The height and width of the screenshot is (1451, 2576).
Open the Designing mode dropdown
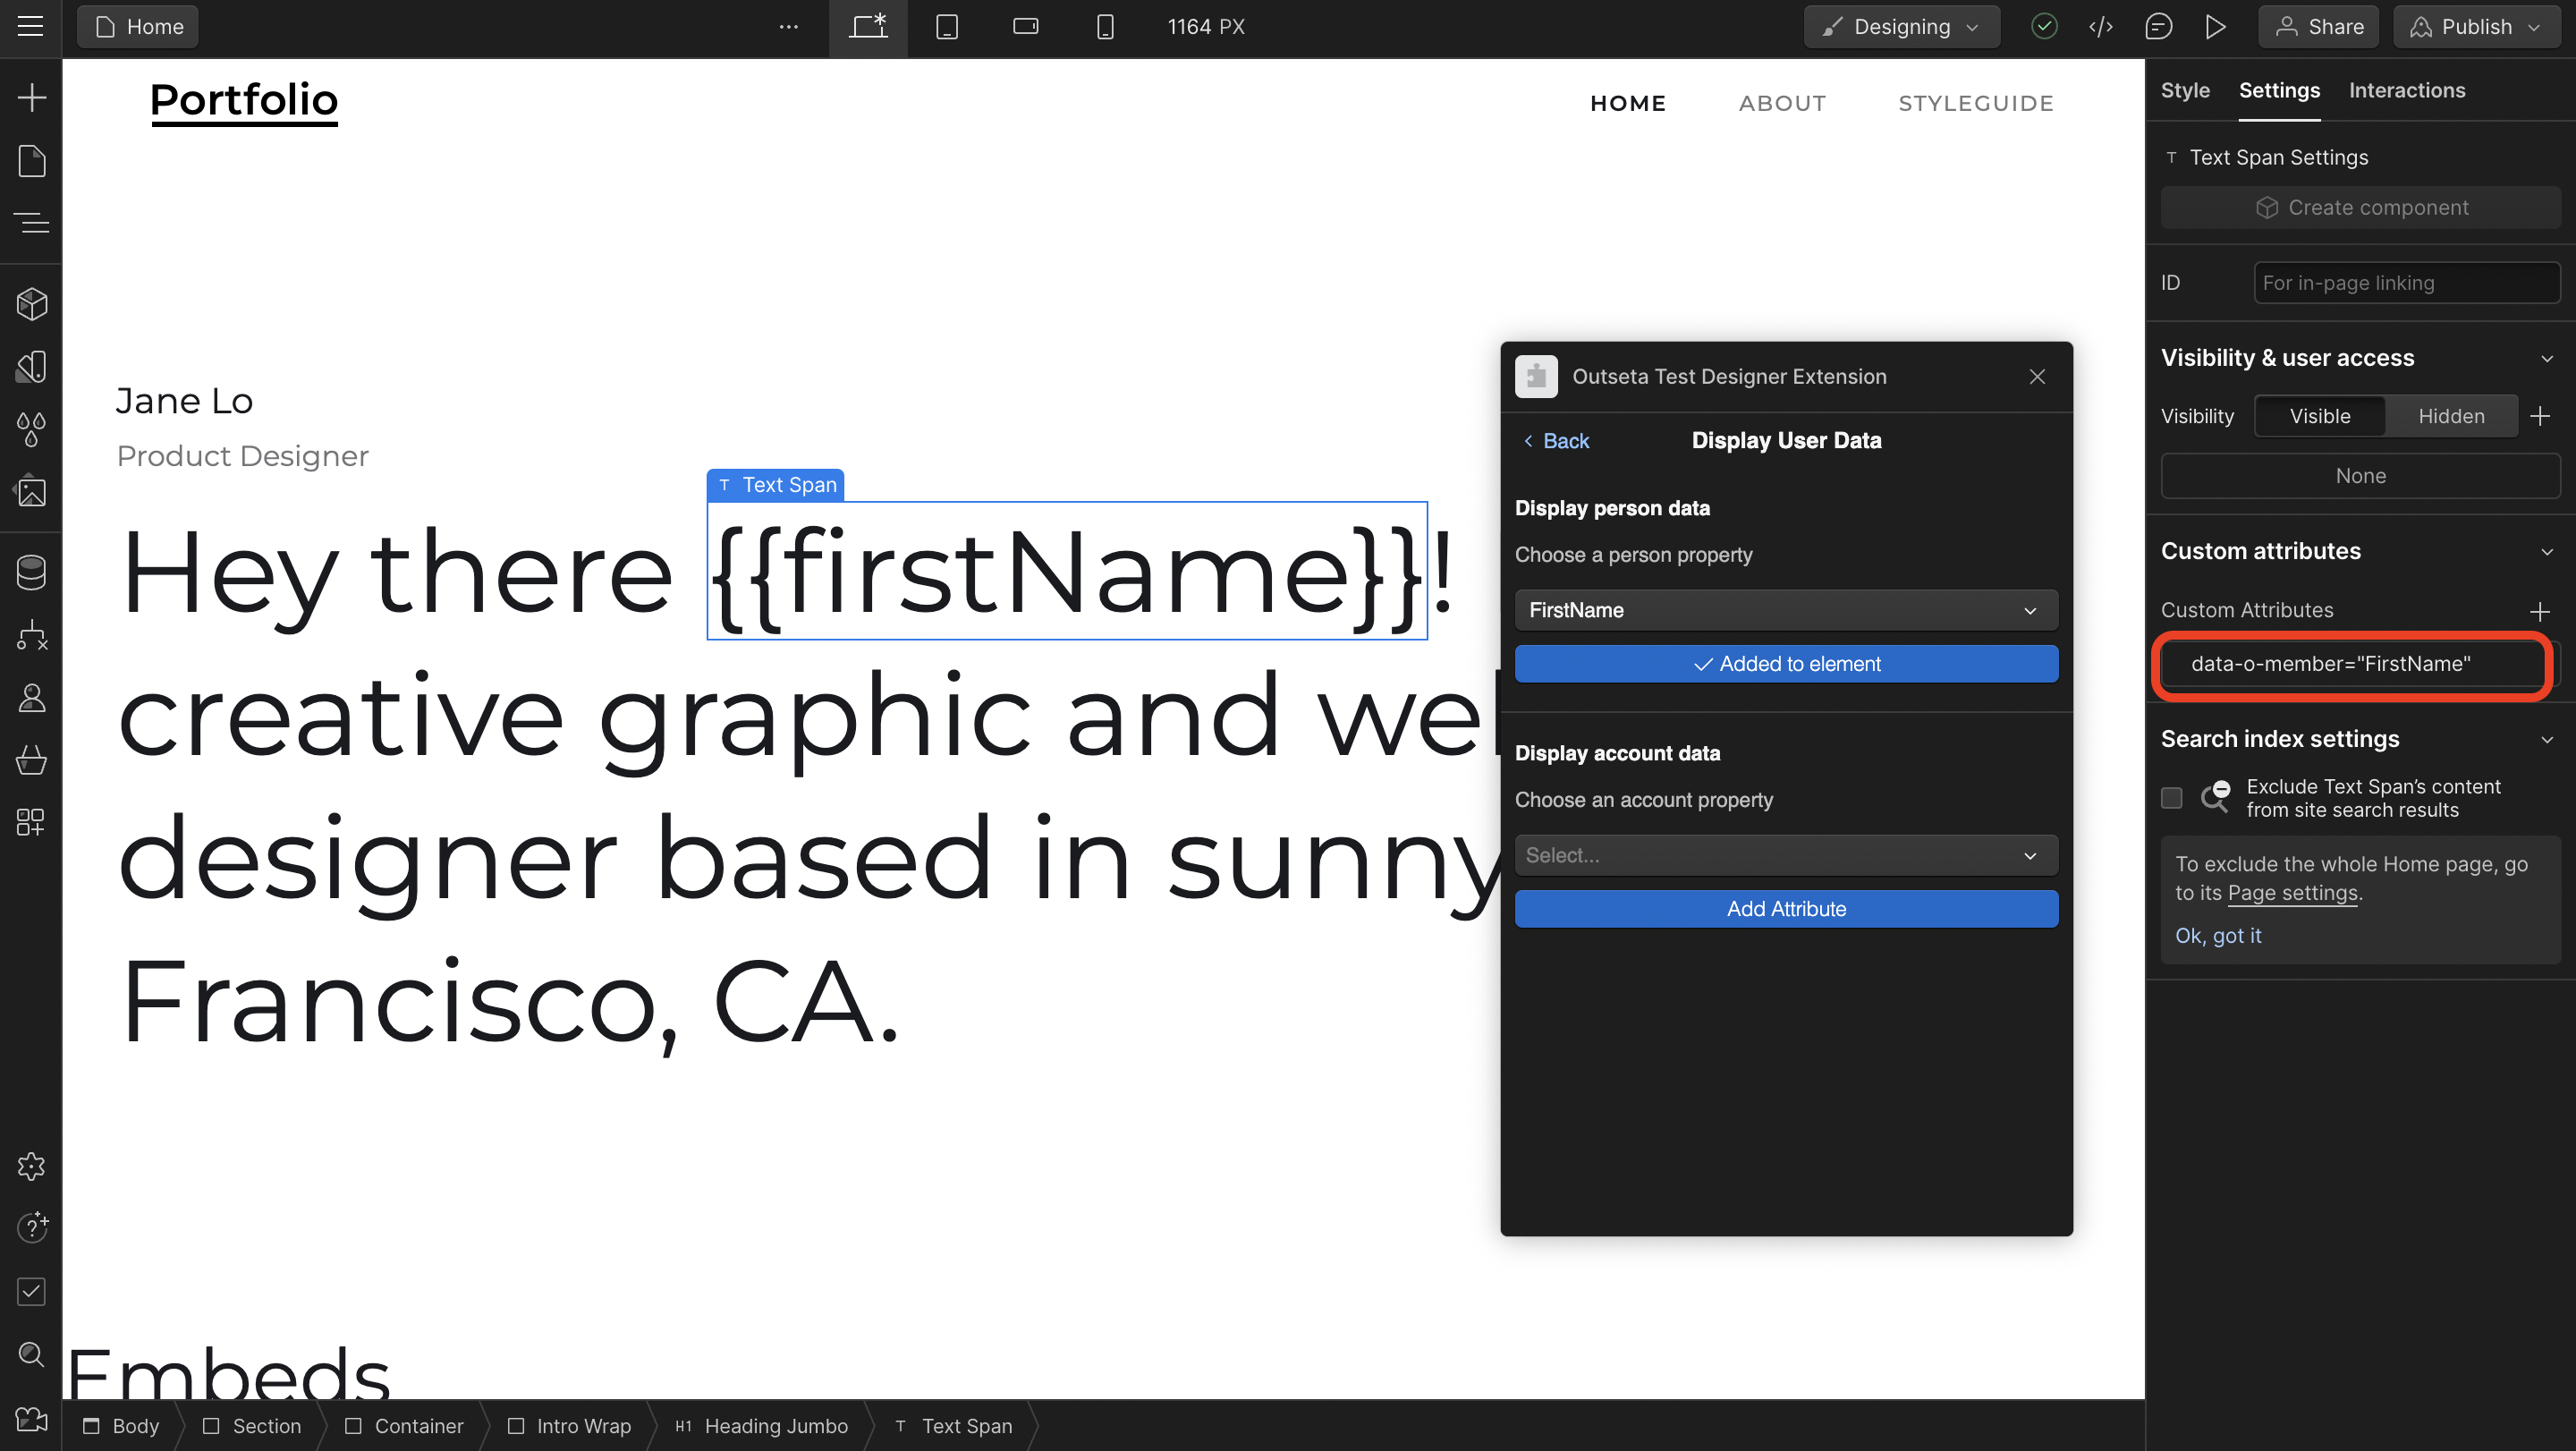click(1901, 27)
